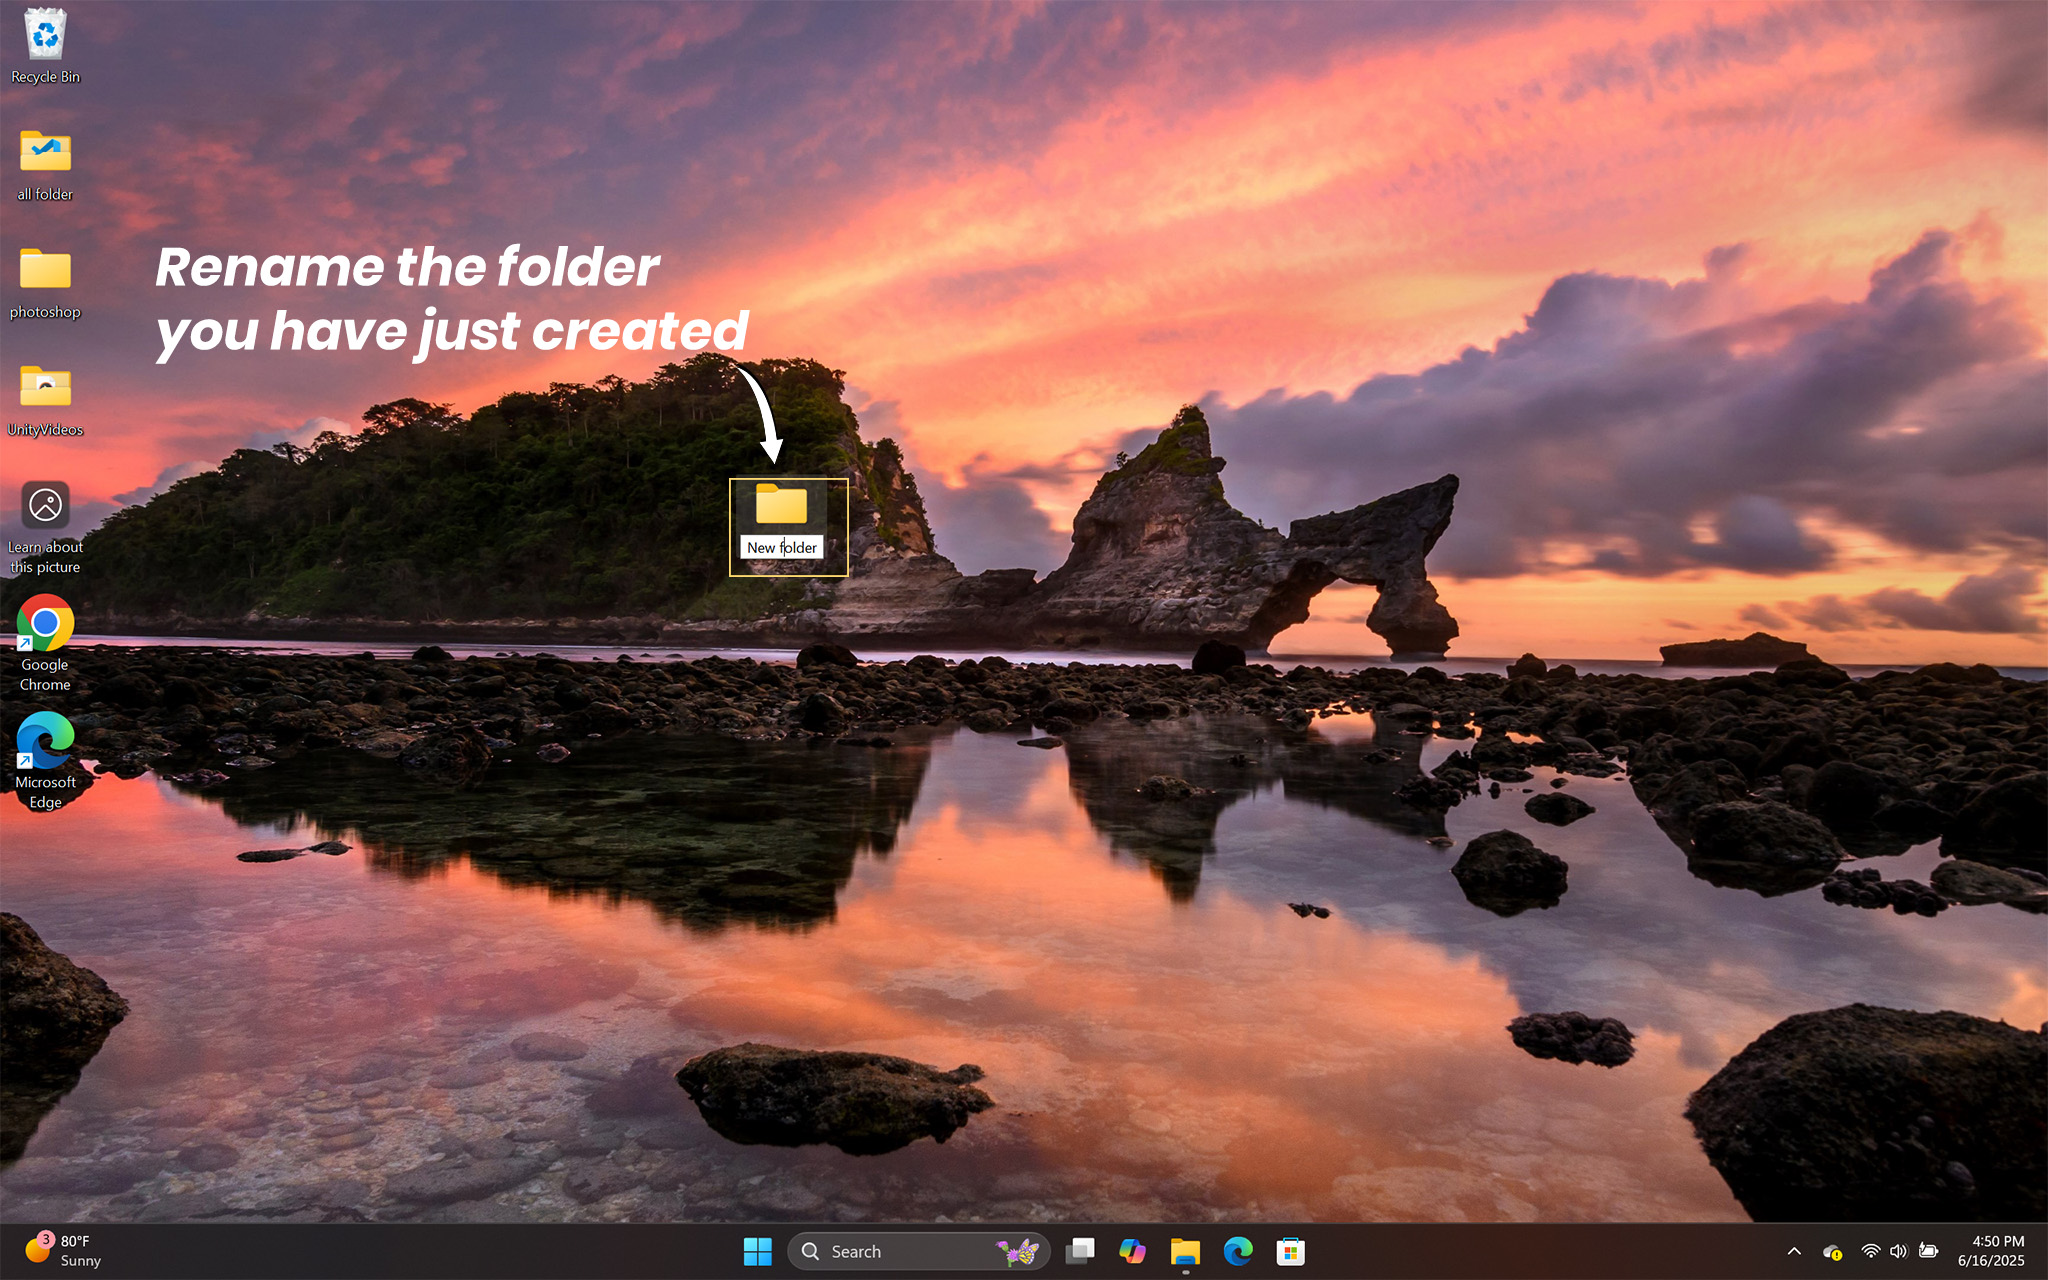The height and width of the screenshot is (1280, 2048).
Task: Click 'Learn about this picture' icon
Action: [45, 505]
